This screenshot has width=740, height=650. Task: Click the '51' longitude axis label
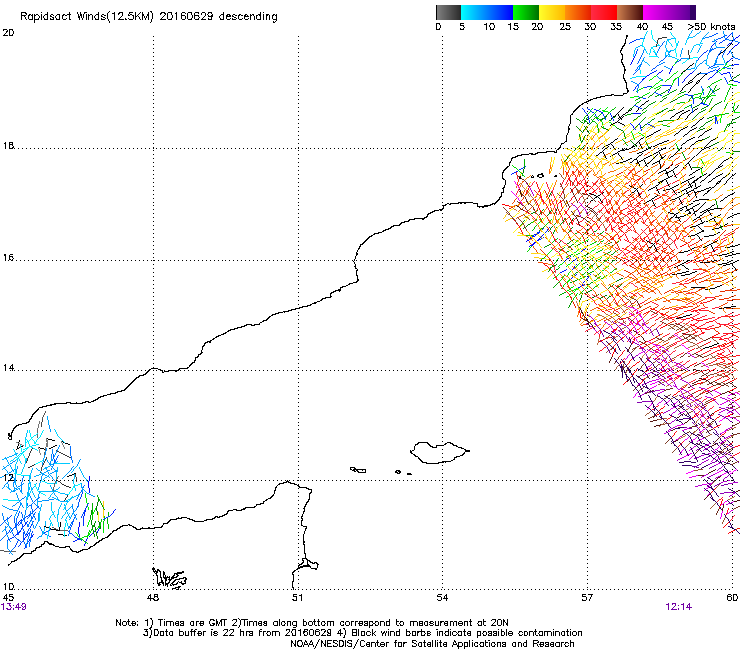tap(297, 598)
